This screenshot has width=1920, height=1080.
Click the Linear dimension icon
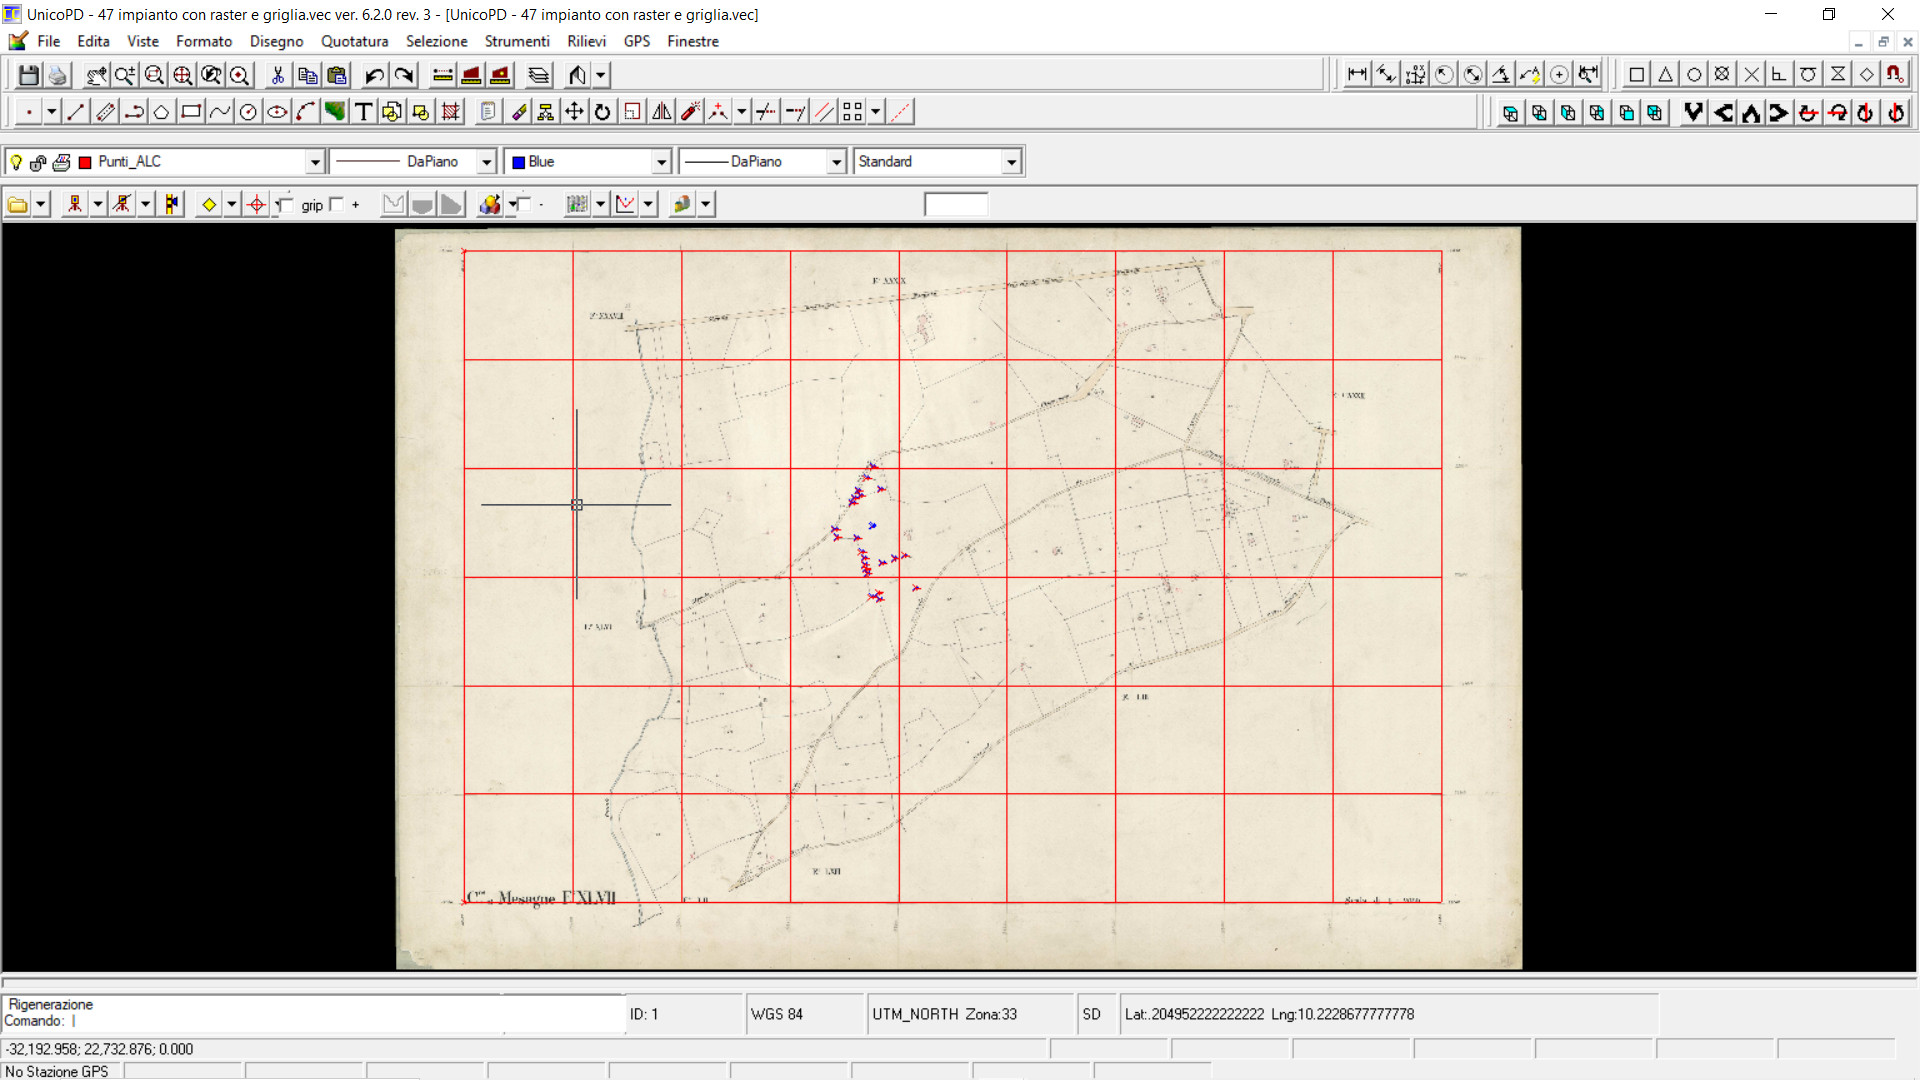pyautogui.click(x=1357, y=74)
